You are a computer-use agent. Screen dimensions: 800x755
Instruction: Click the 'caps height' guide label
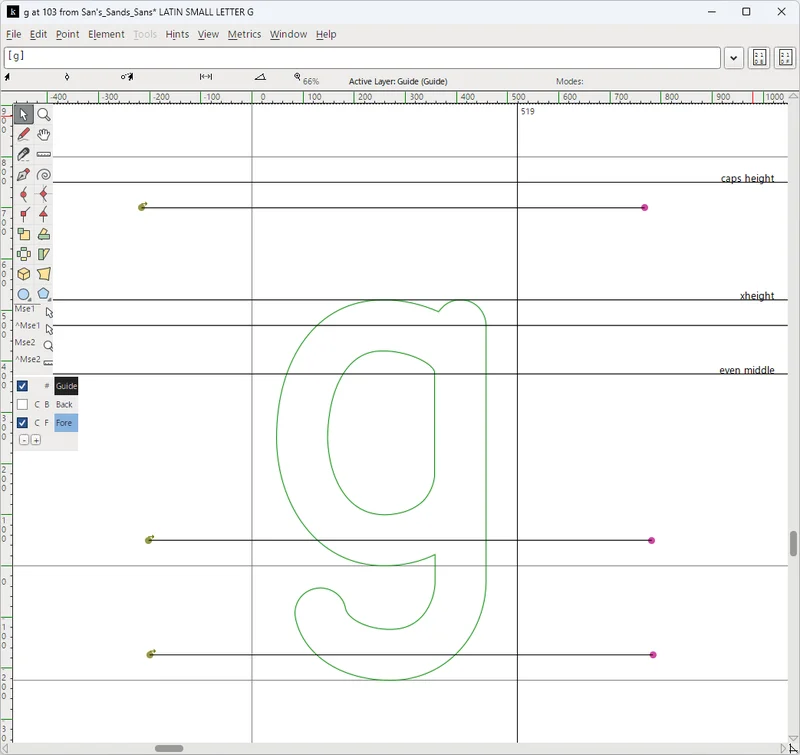pos(747,178)
